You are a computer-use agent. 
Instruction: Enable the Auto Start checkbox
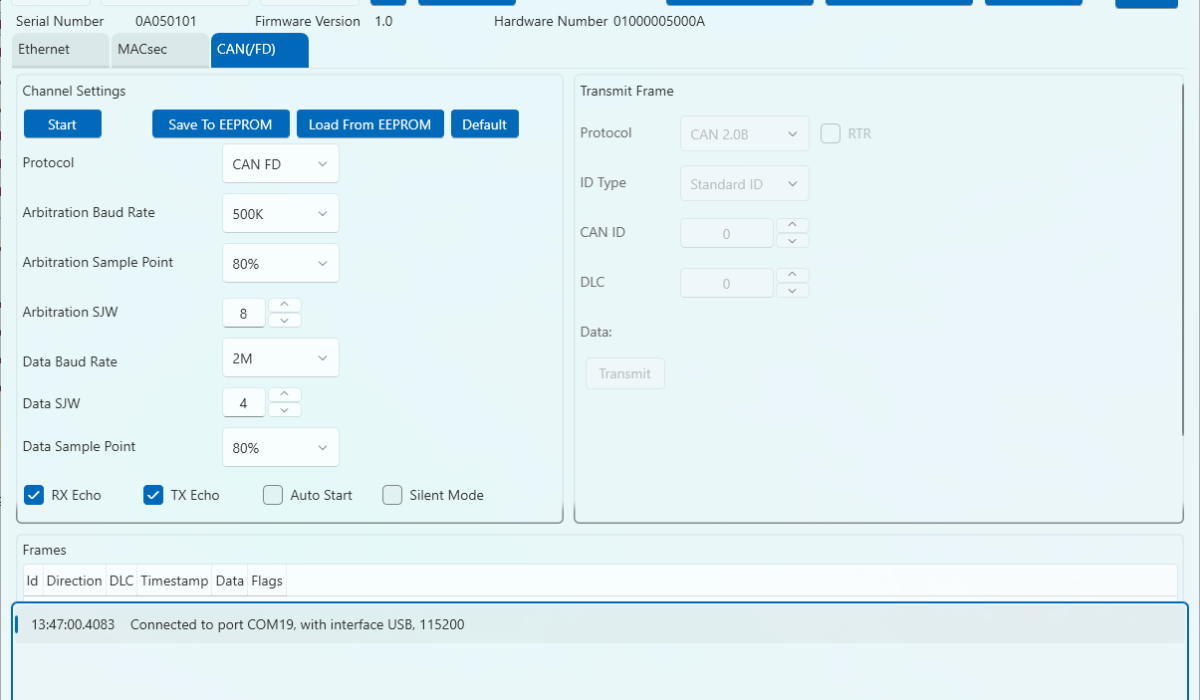[273, 495]
